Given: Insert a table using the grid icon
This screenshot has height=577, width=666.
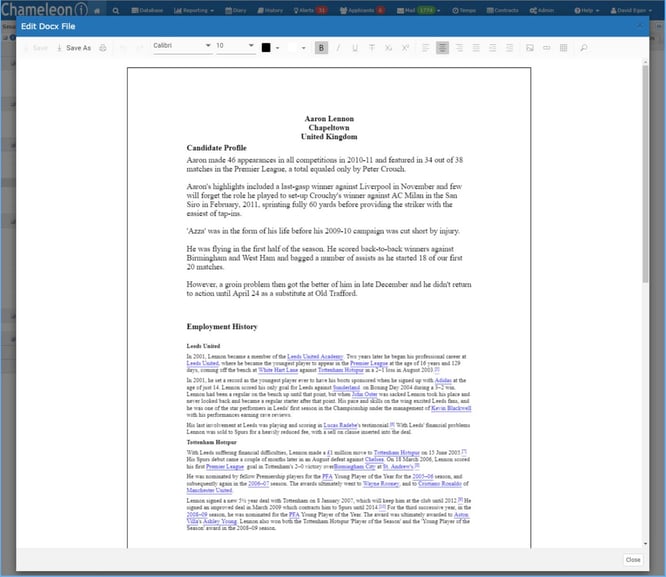Looking at the screenshot, I should 564,48.
